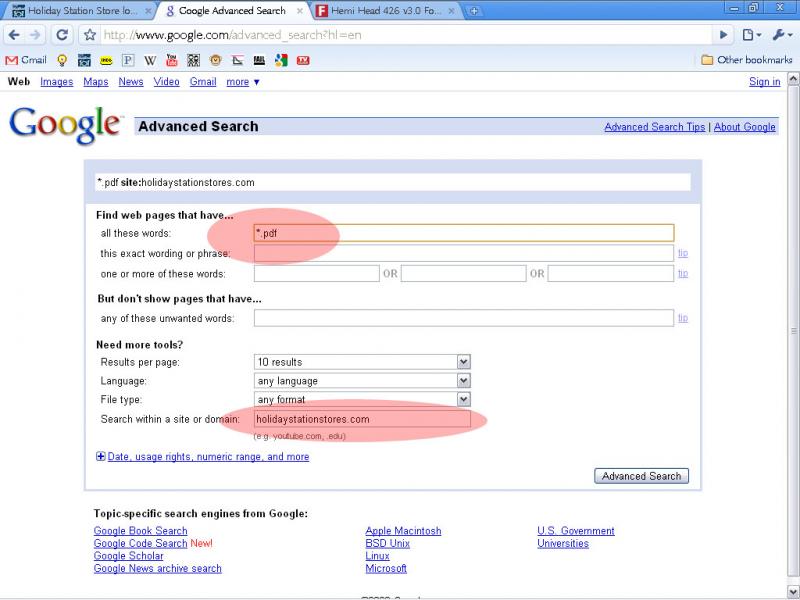Image resolution: width=800 pixels, height=600 pixels.
Task: Open the Maps link in the top navigation
Action: 96,82
